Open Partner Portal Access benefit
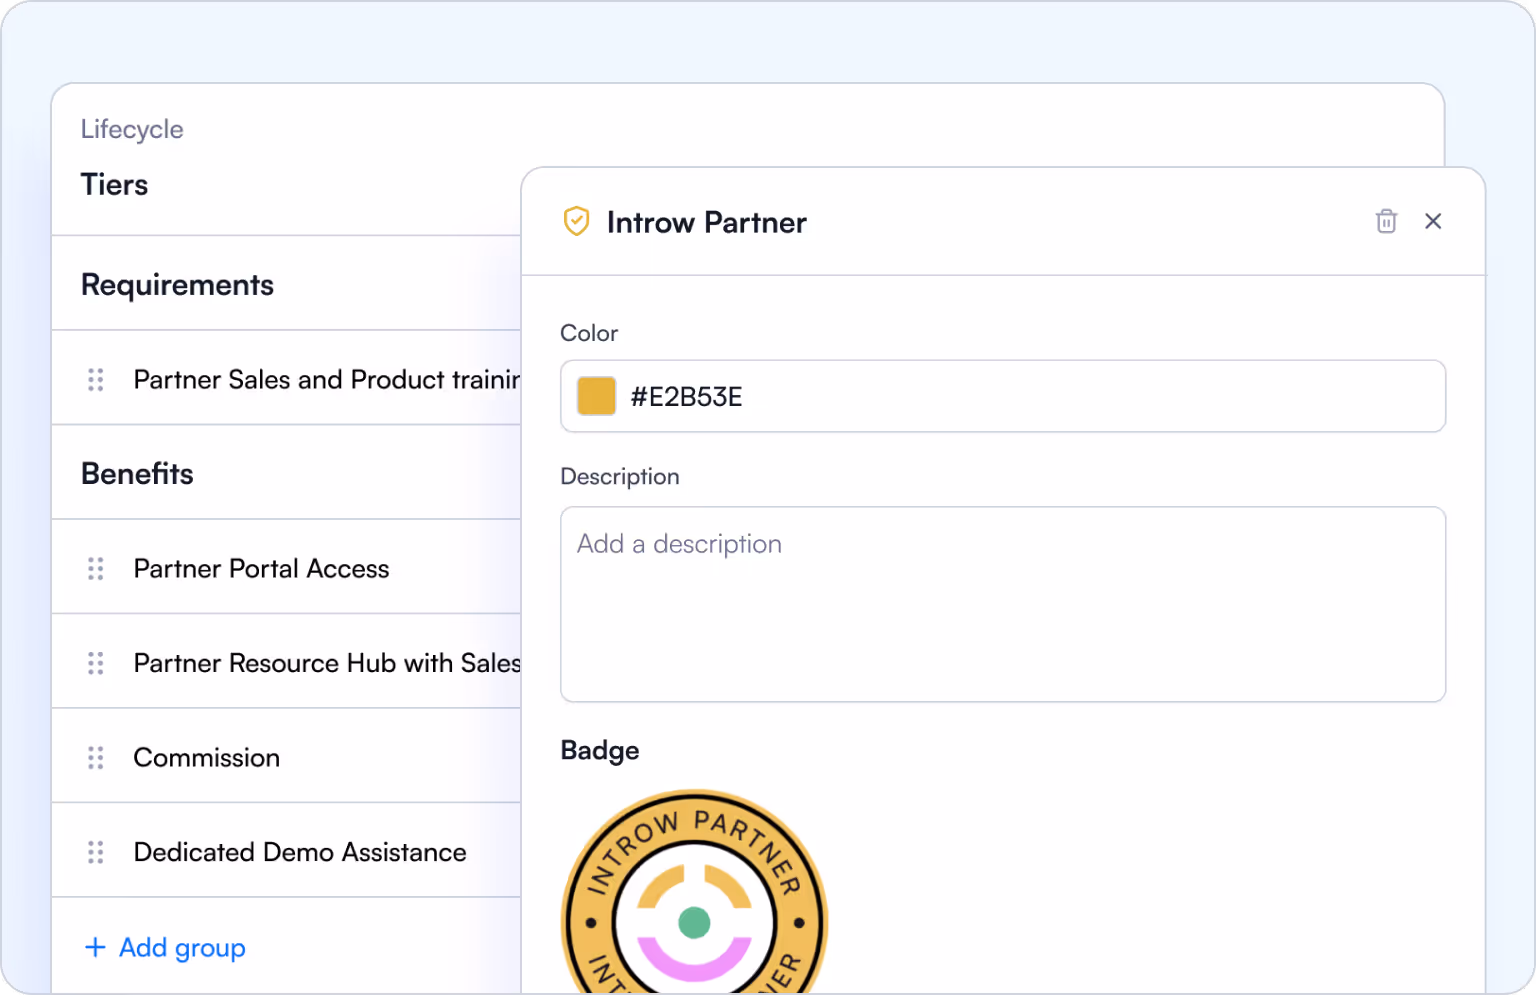 pyautogui.click(x=261, y=569)
